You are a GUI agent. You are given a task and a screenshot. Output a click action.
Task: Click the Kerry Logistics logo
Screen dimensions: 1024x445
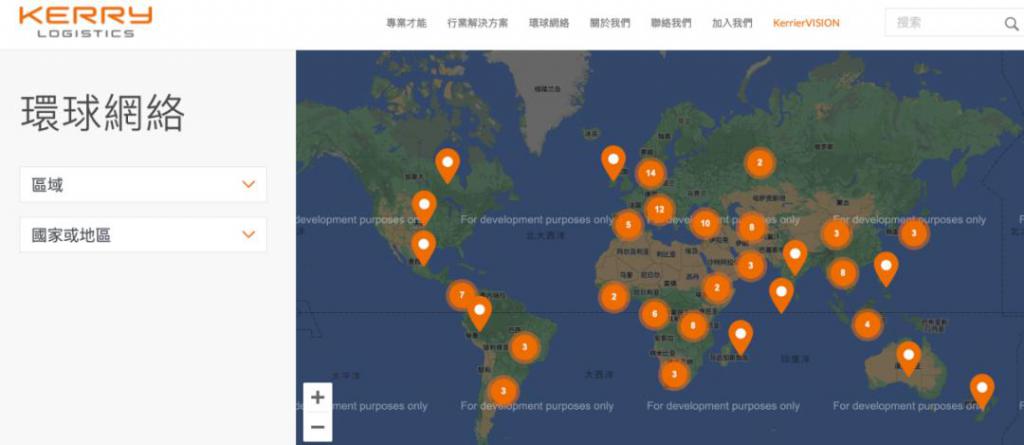point(85,21)
